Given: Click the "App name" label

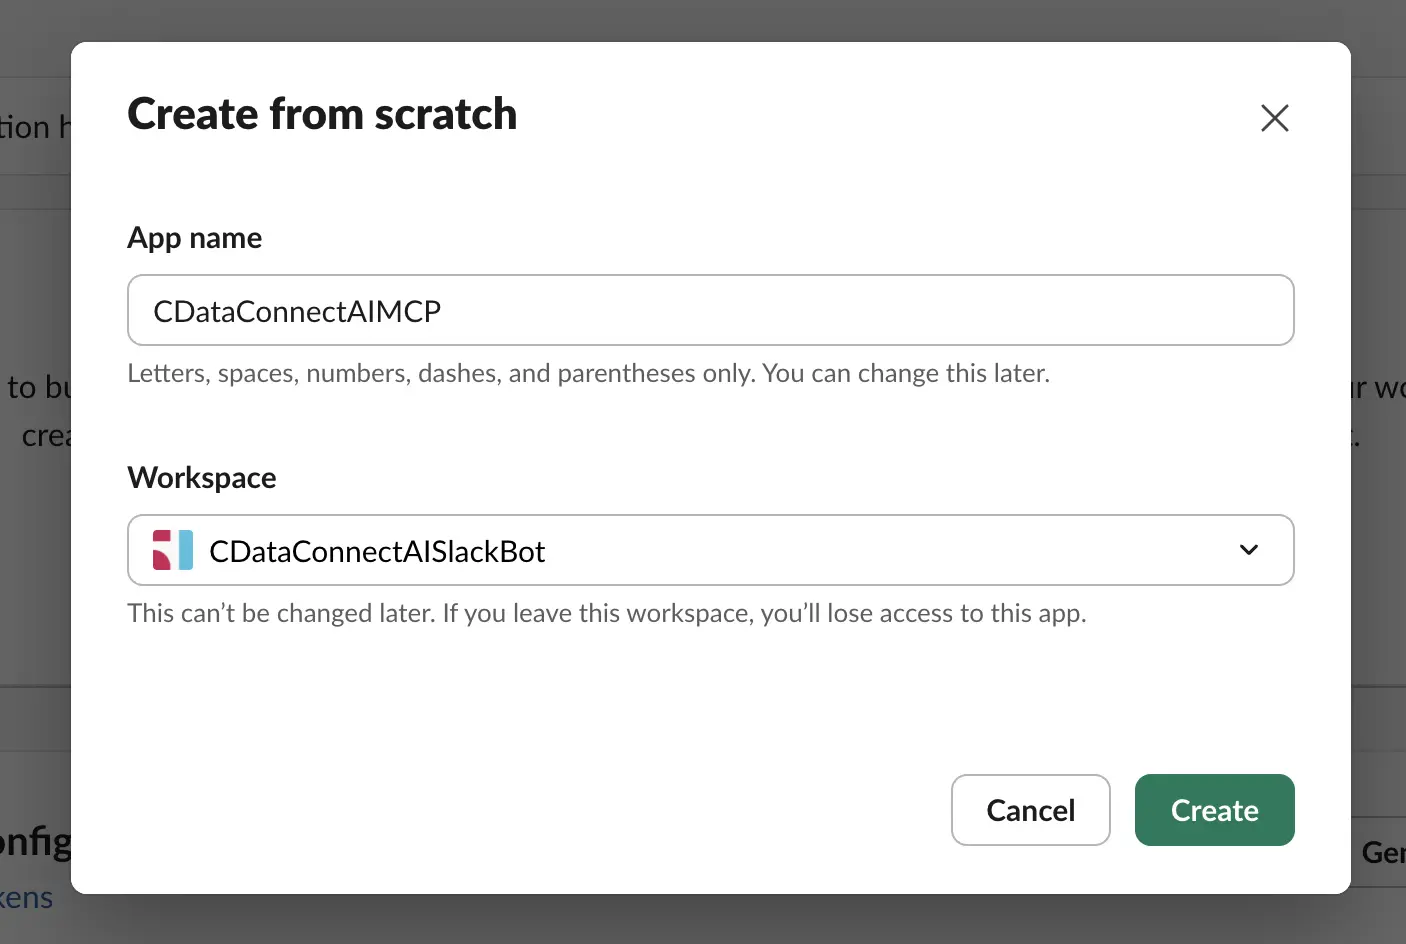Looking at the screenshot, I should 195,238.
